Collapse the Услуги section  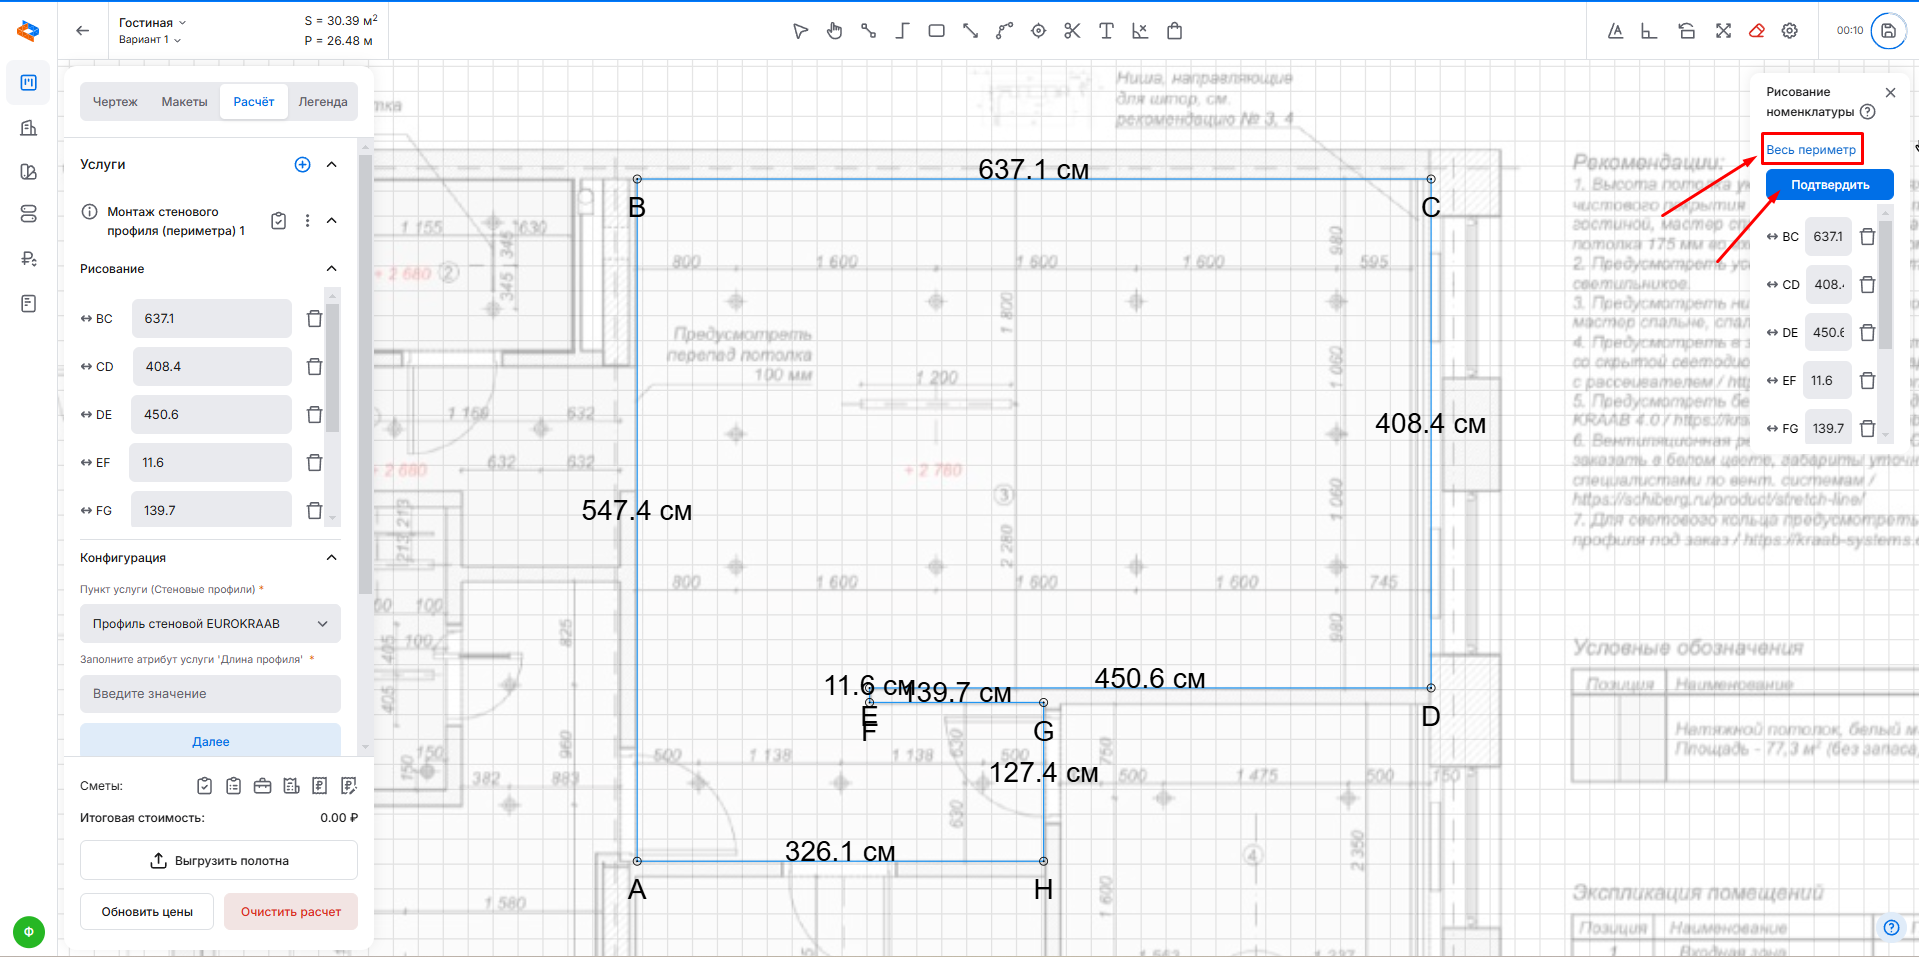(332, 165)
